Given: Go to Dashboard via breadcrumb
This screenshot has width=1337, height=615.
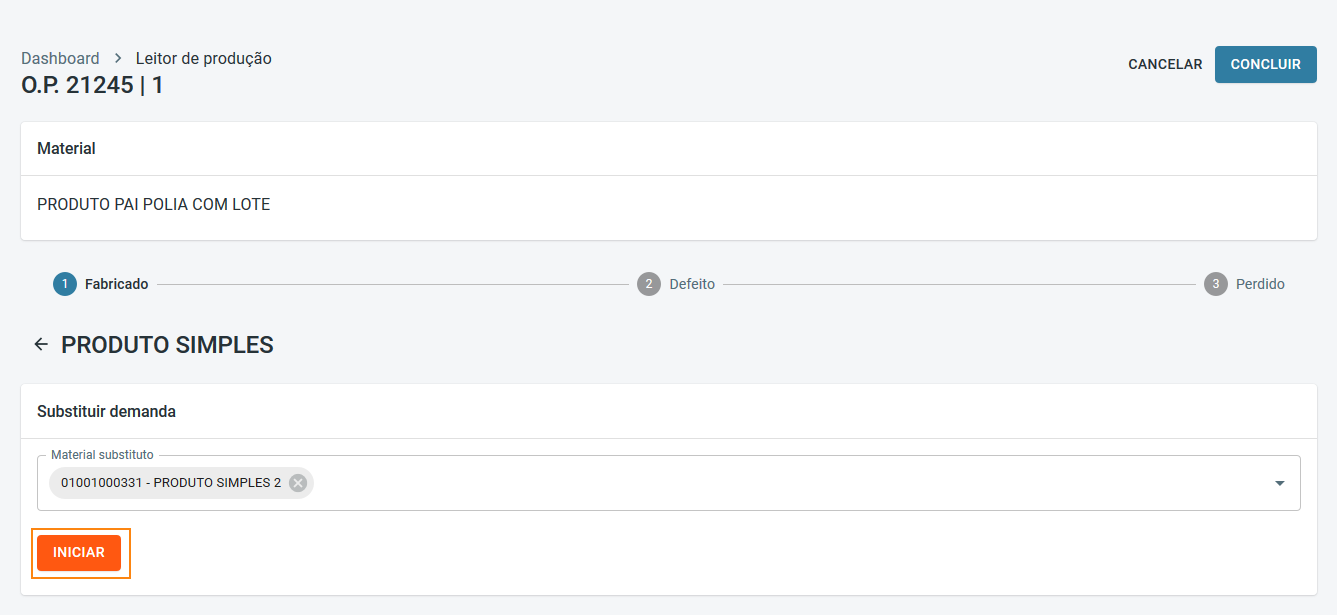Looking at the screenshot, I should pos(60,59).
